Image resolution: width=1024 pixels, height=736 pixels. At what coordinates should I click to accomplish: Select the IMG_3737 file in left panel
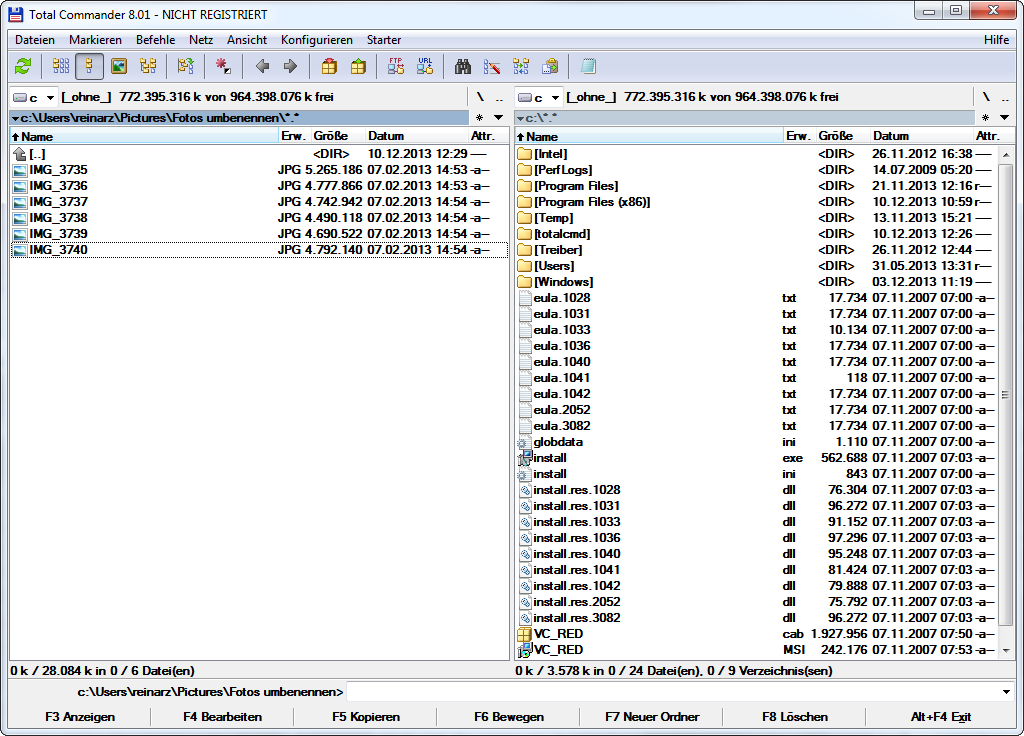click(x=58, y=202)
